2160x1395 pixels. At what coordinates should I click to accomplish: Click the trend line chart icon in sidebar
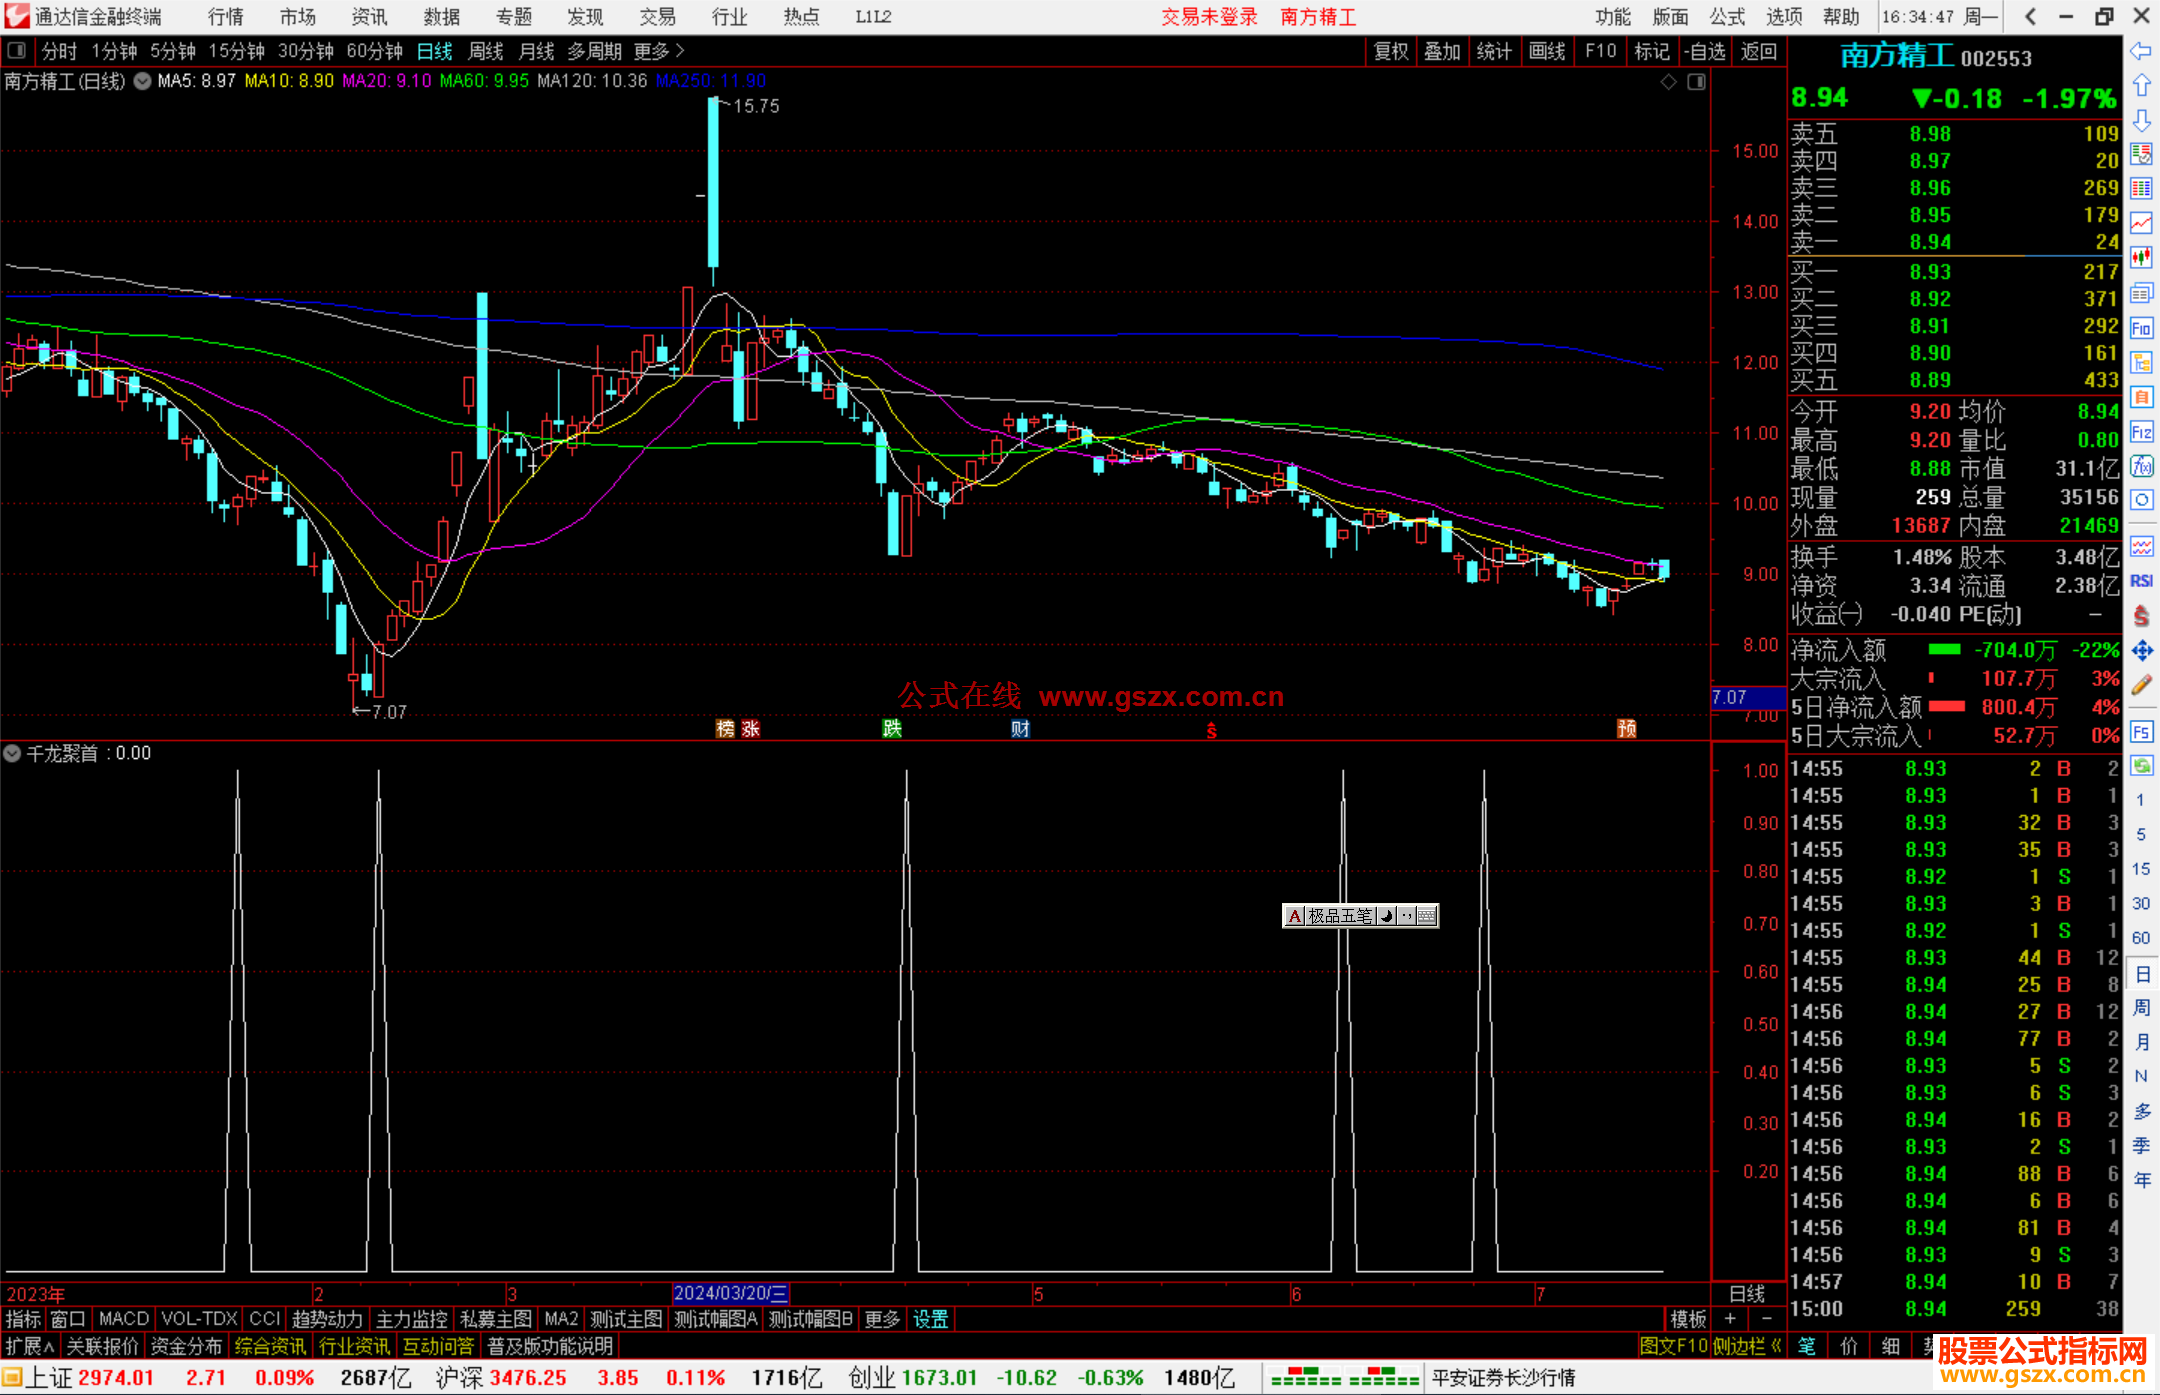[x=2141, y=223]
